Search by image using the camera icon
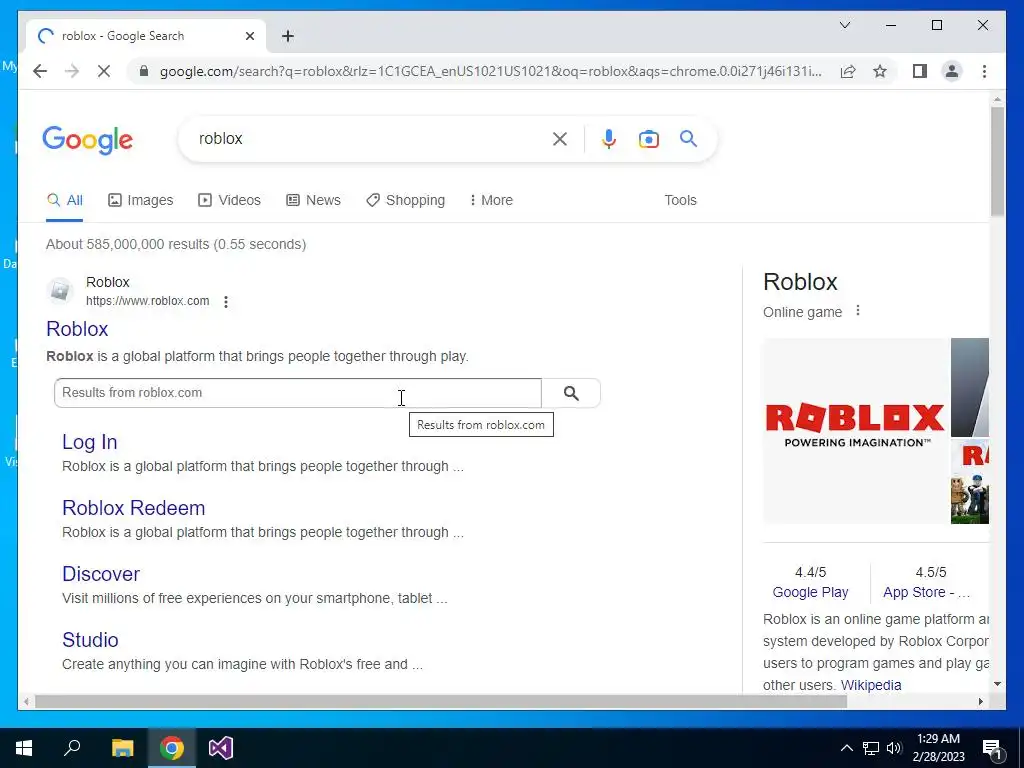The image size is (1024, 768). (648, 138)
